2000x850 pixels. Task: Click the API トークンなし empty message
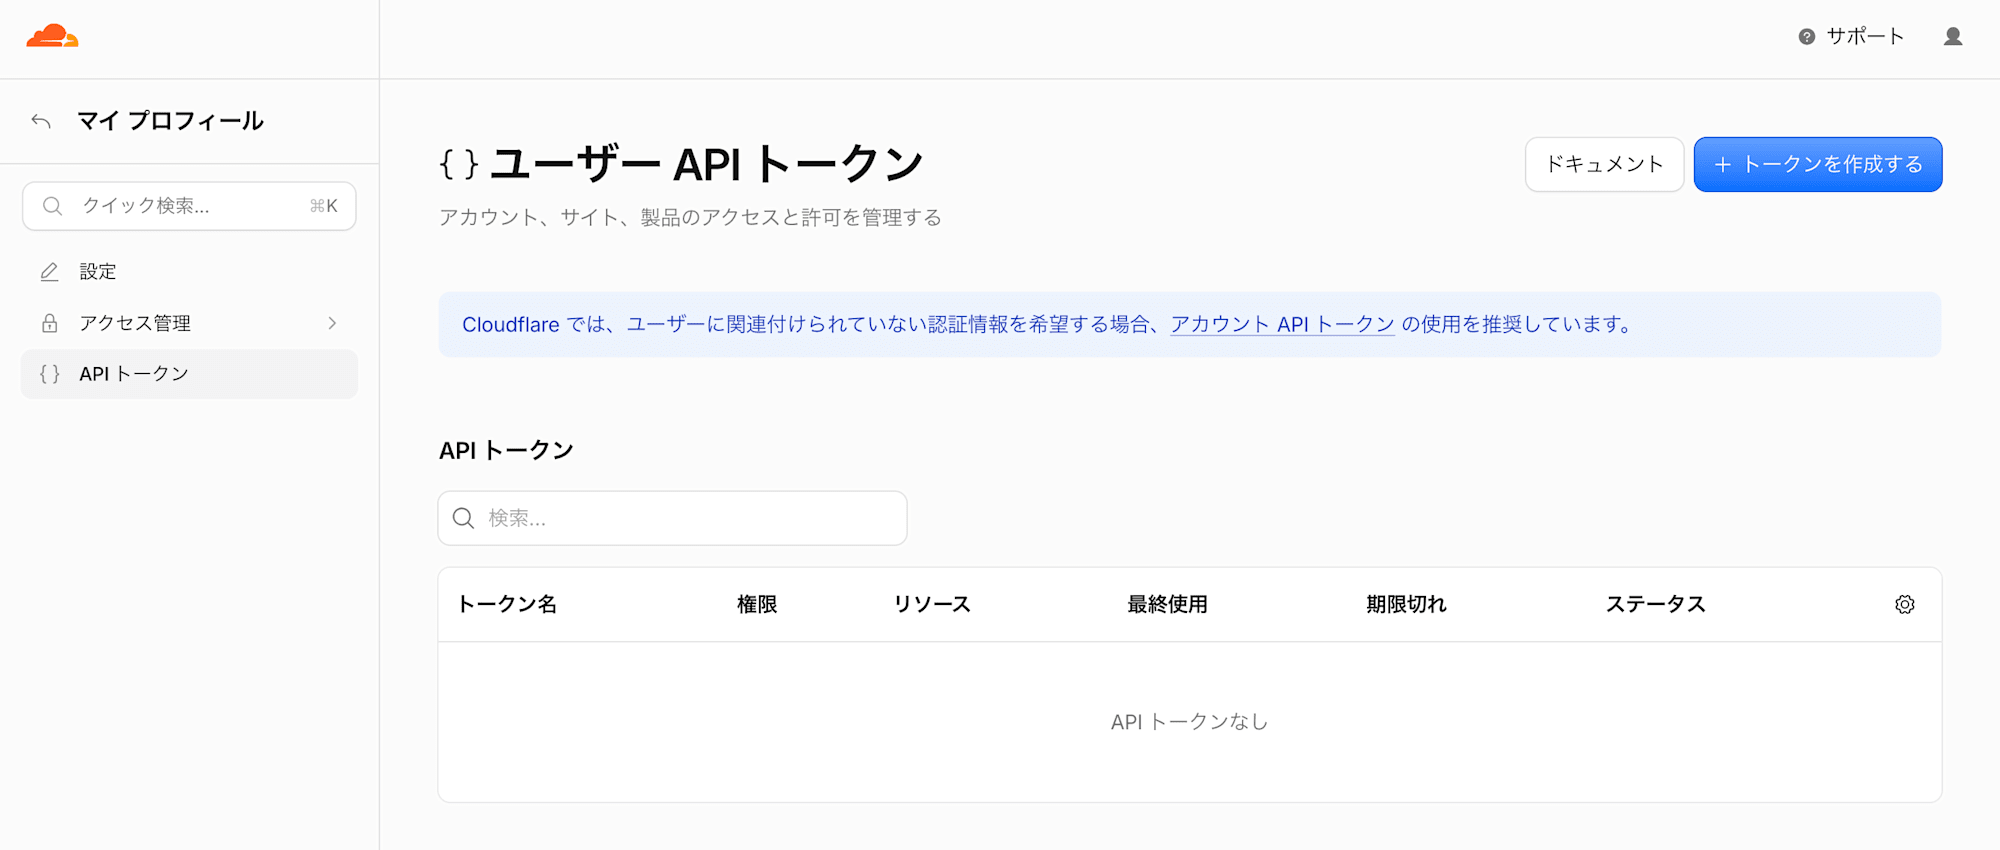tap(1189, 722)
